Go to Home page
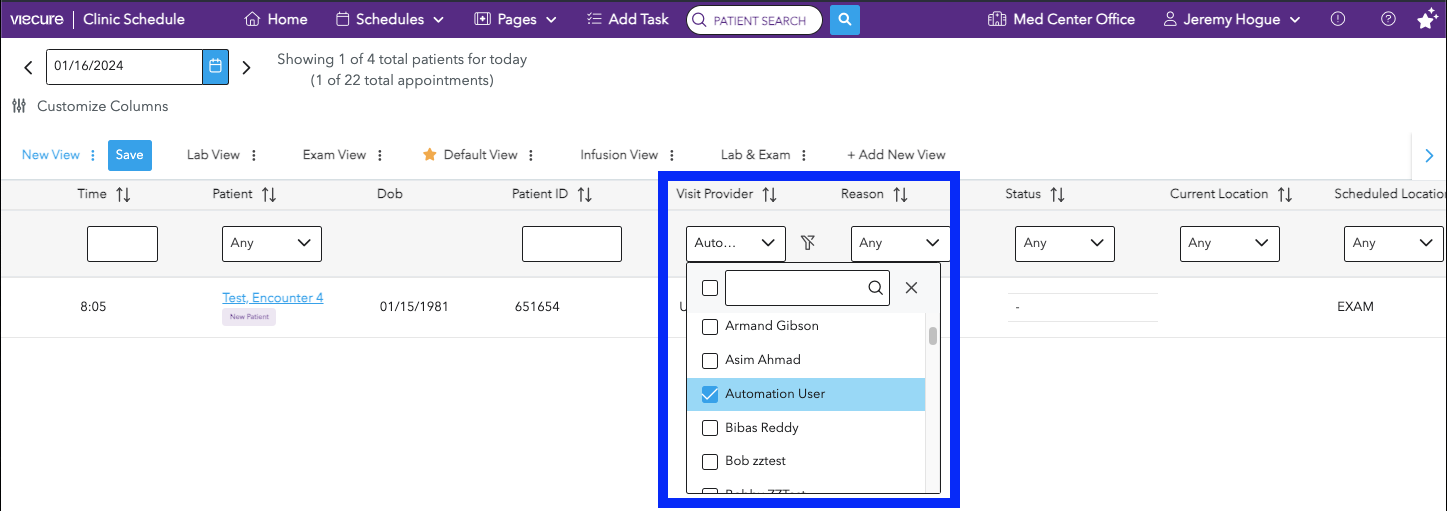1447x511 pixels. 276,19
